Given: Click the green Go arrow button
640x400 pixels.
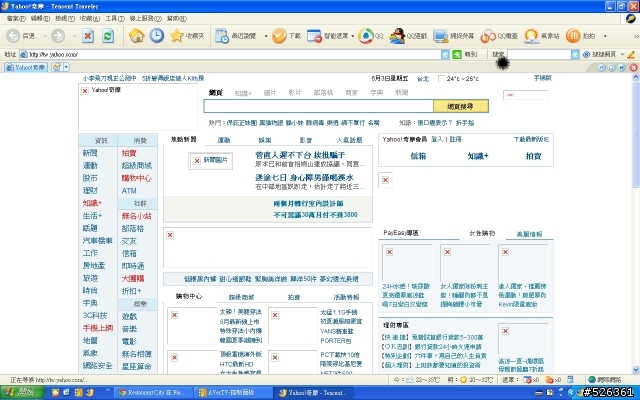Looking at the screenshot, I should 457,54.
